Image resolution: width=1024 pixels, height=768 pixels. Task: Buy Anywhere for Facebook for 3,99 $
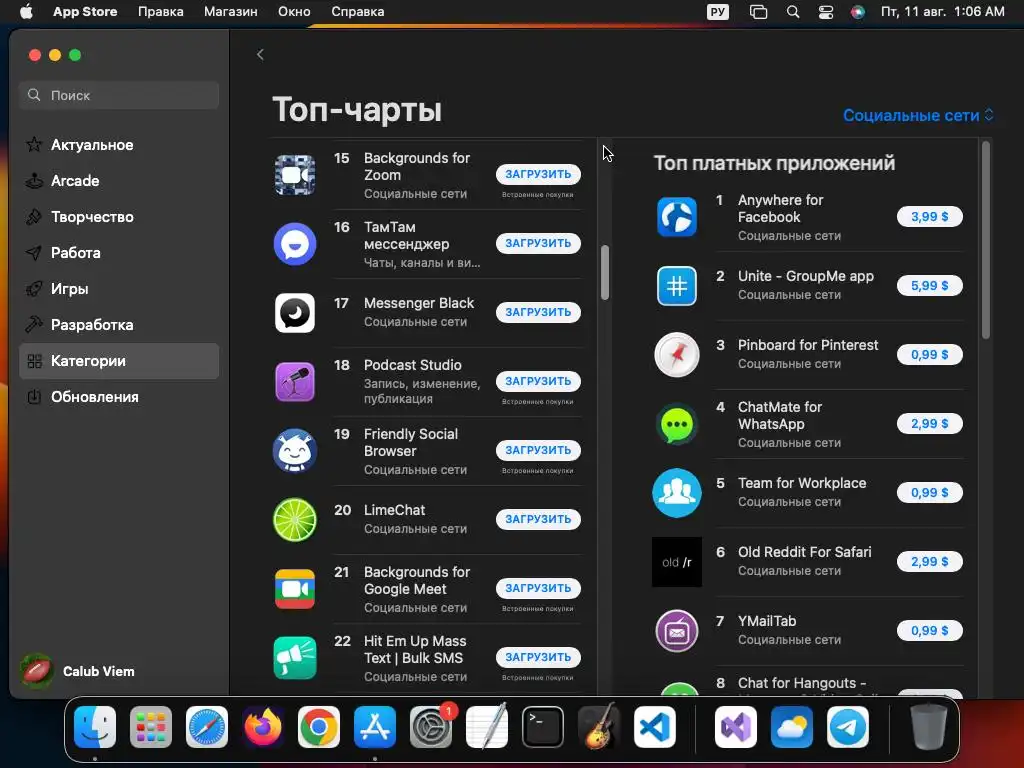929,217
